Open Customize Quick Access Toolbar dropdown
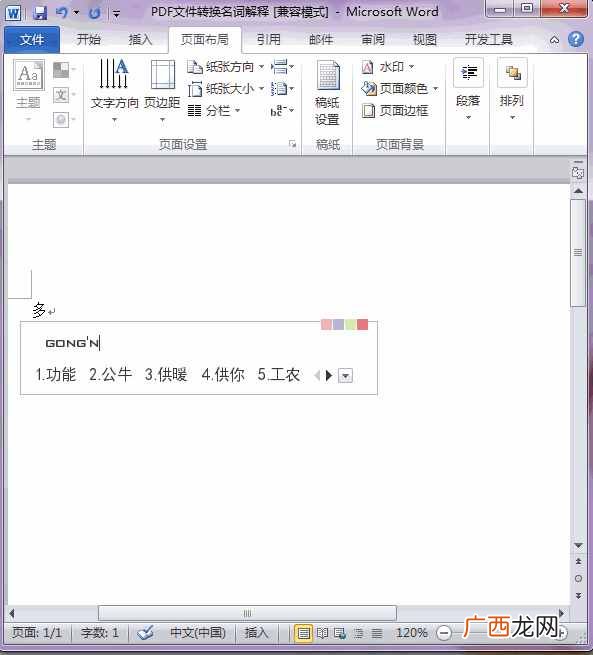The height and width of the screenshot is (655, 593). point(117,14)
